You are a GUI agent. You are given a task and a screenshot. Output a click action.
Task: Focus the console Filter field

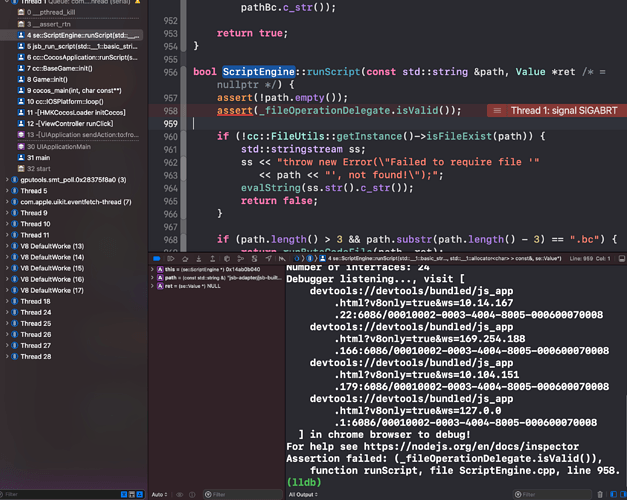[x=552, y=495]
